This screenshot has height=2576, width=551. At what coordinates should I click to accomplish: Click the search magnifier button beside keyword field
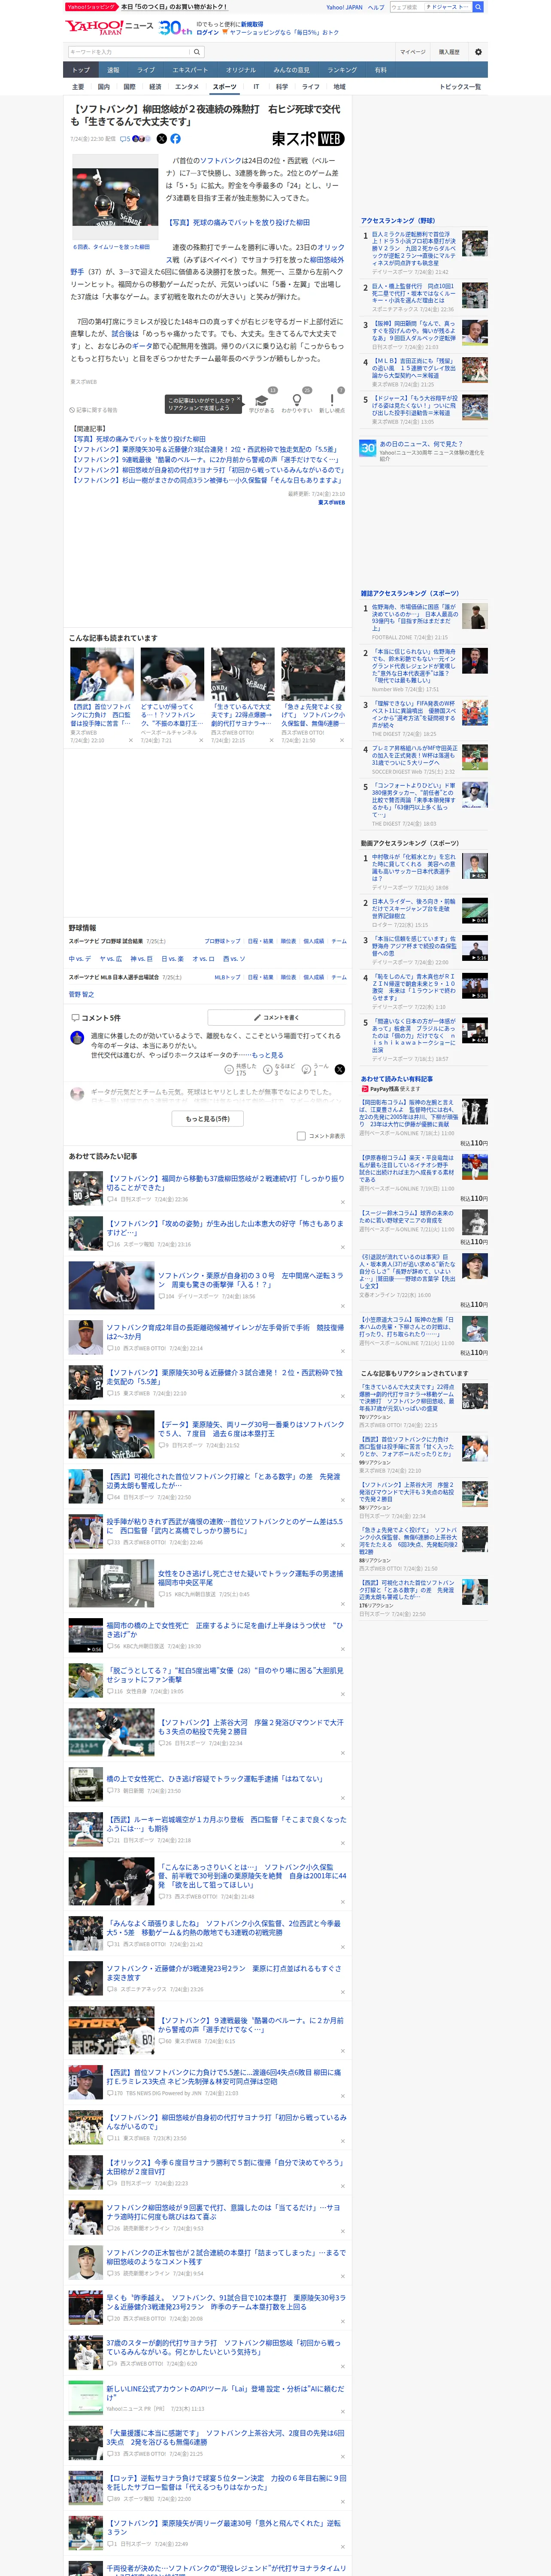pyautogui.click(x=197, y=52)
